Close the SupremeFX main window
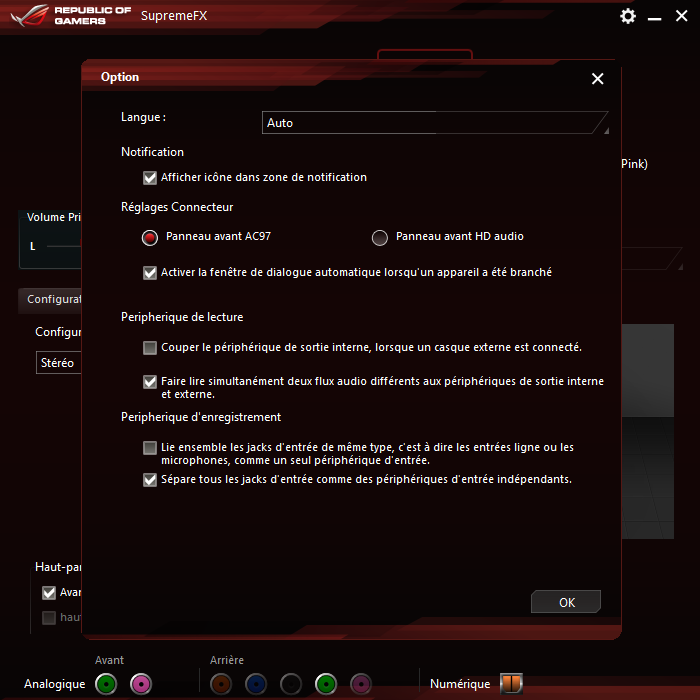This screenshot has height=700, width=700. (681, 16)
